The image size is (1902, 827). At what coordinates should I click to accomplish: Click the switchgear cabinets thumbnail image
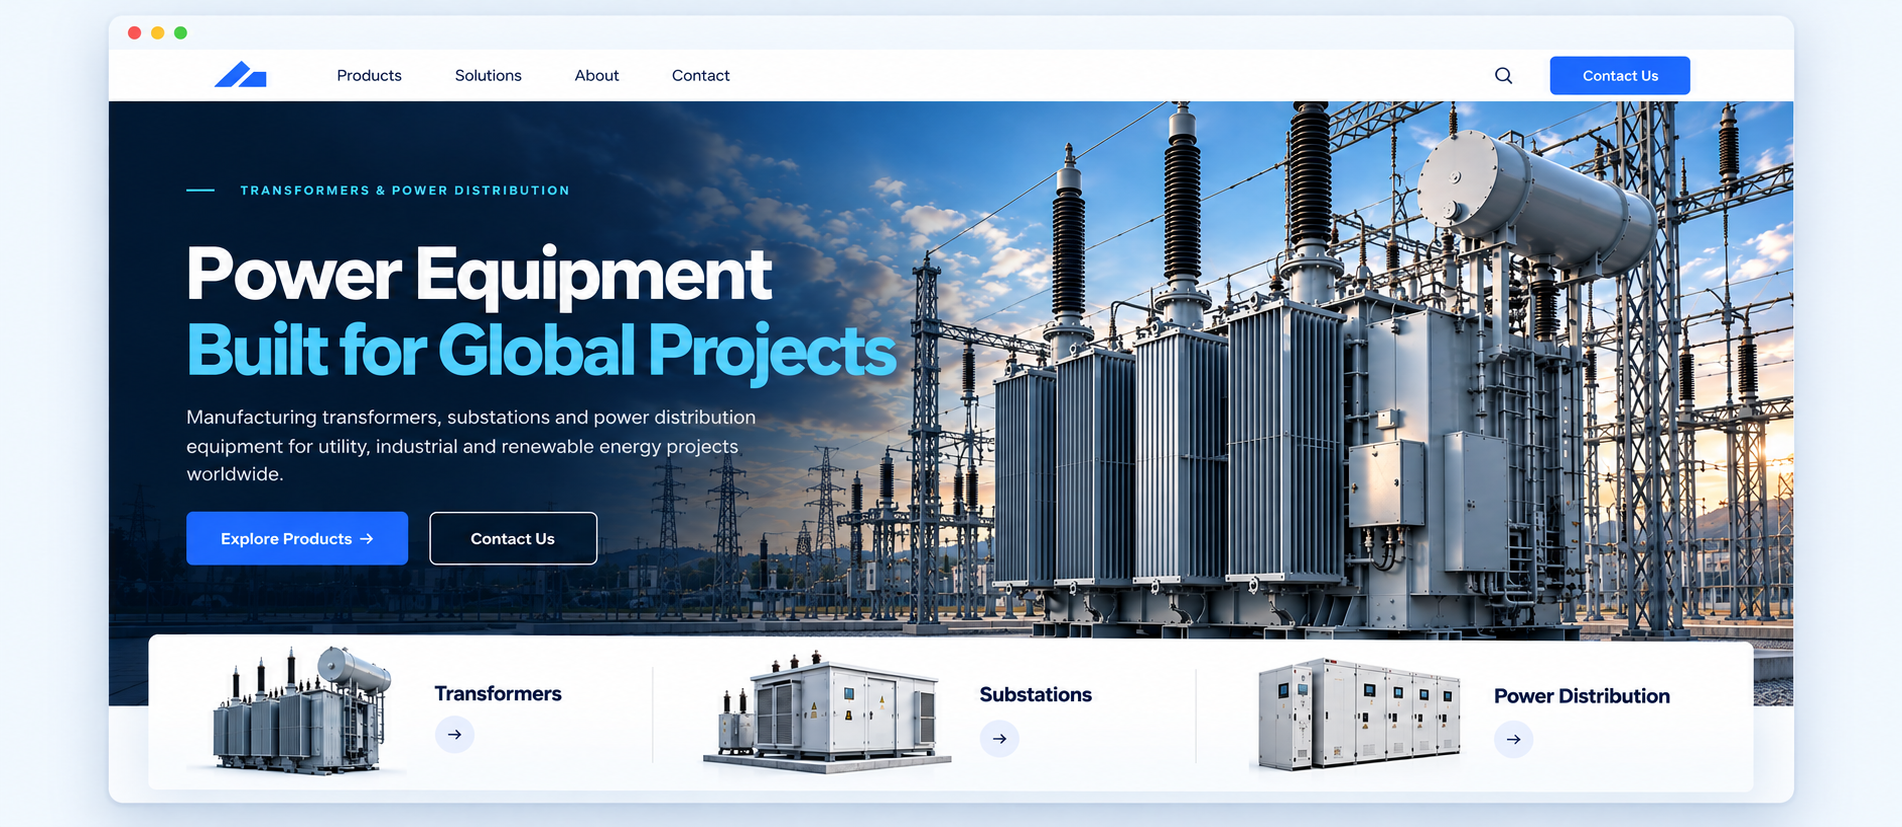click(x=1358, y=714)
